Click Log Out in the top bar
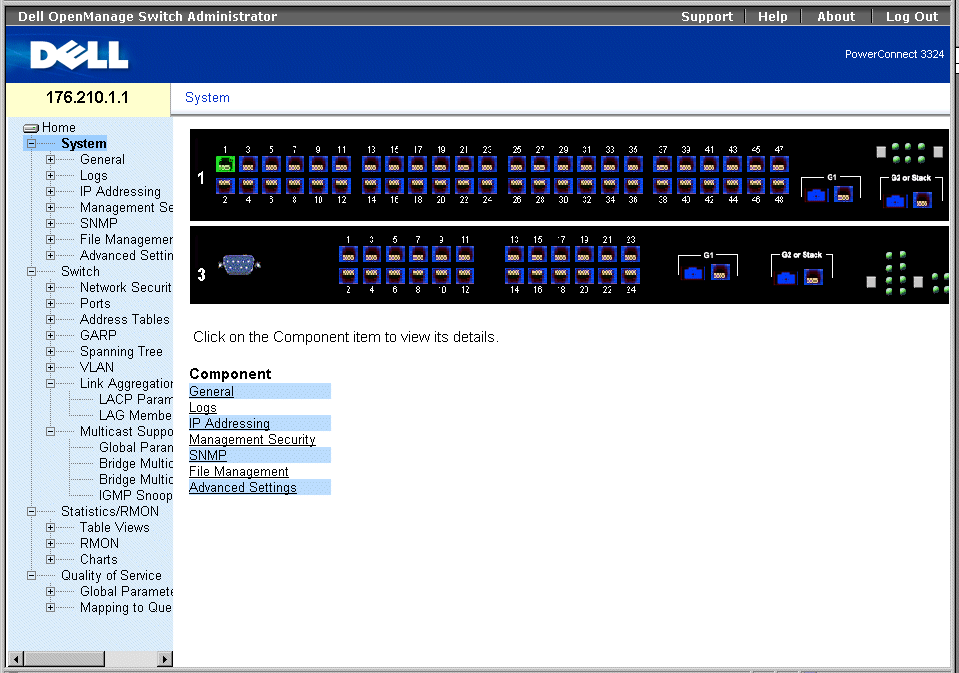The height and width of the screenshot is (673, 959). pyautogui.click(x=912, y=17)
